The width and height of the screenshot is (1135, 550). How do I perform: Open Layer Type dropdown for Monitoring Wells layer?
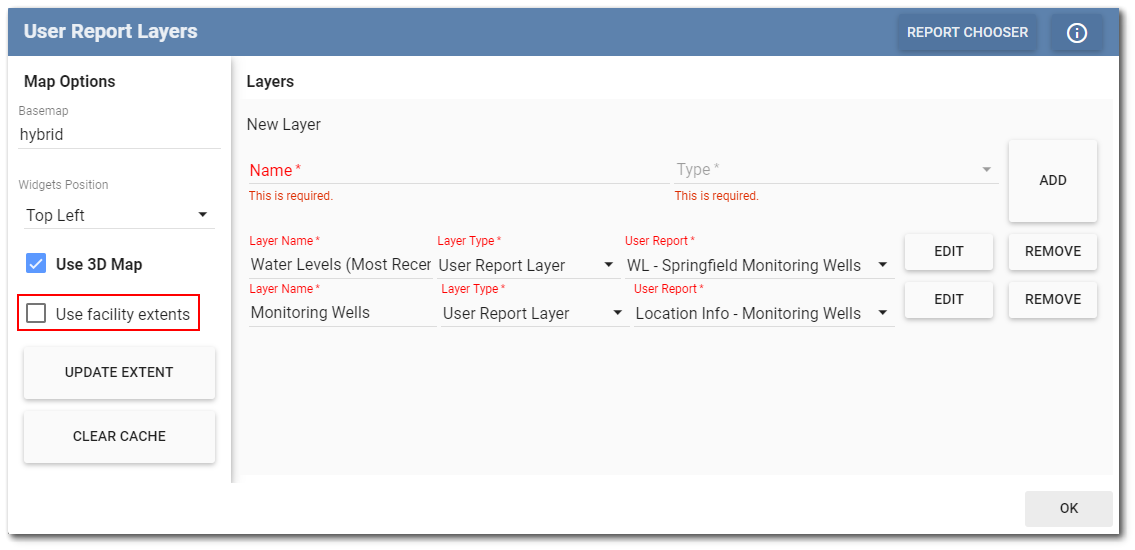tap(534, 314)
